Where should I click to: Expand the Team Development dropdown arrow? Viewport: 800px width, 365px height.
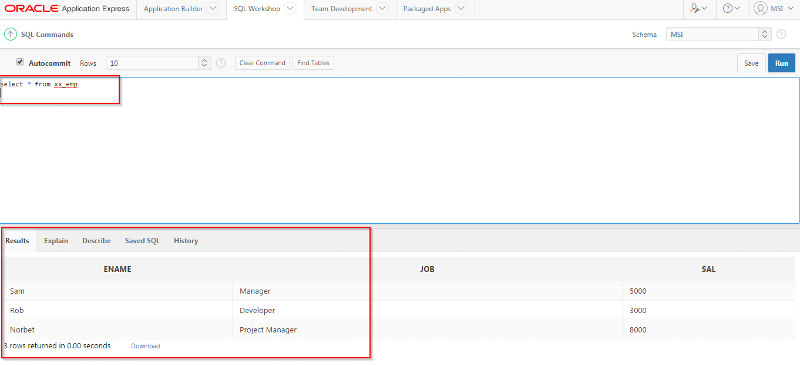[x=382, y=9]
